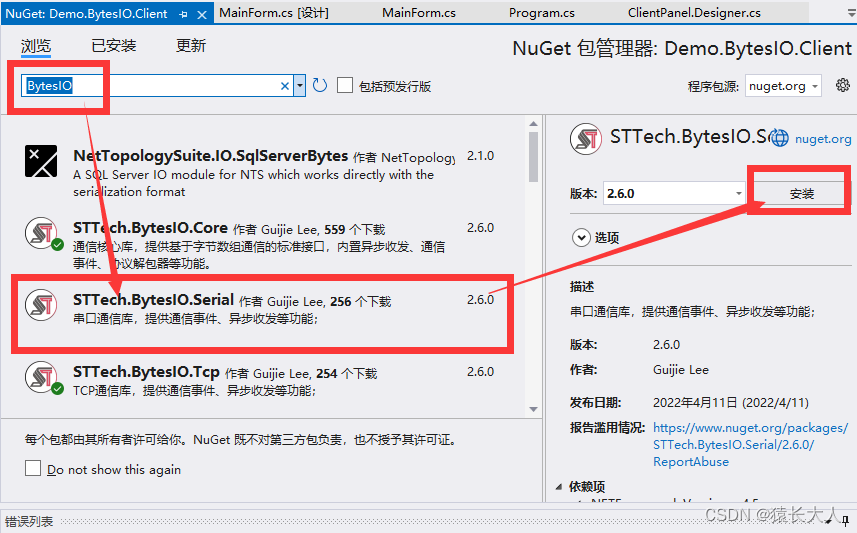Open the MainForm.cs code tab
This screenshot has height=533, width=857.
[x=419, y=13]
